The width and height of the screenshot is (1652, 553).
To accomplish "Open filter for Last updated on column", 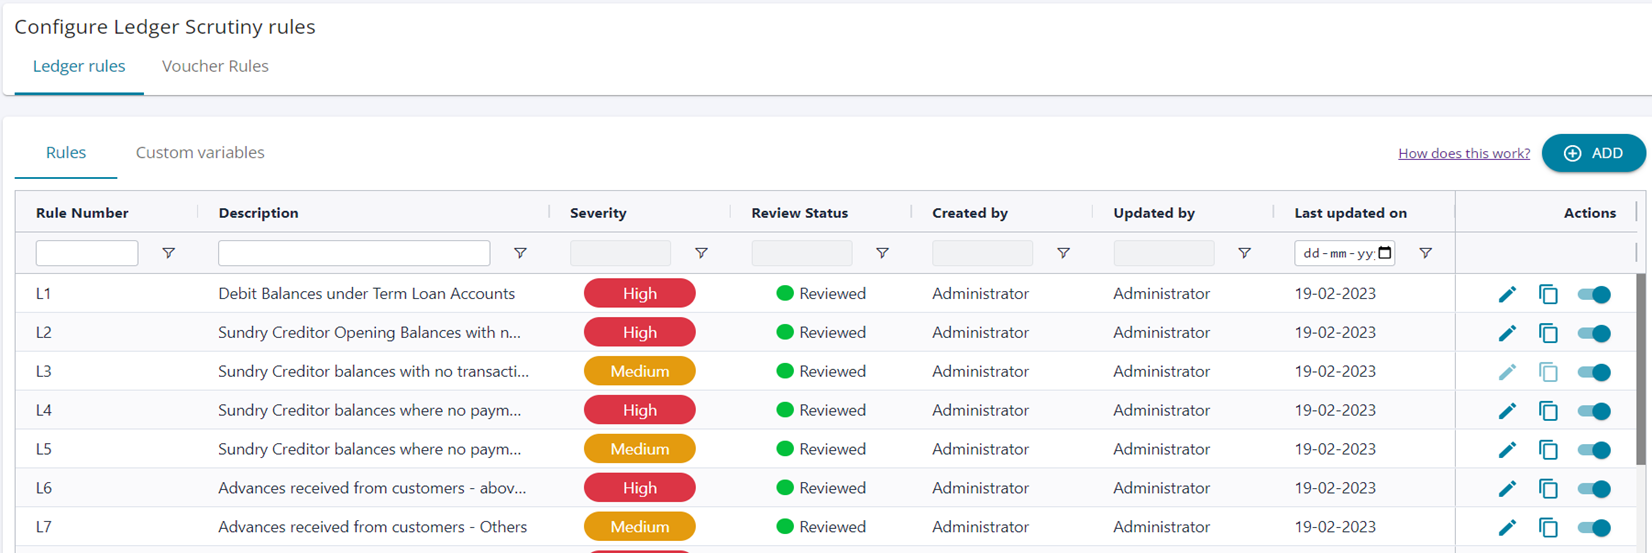I will tap(1425, 253).
